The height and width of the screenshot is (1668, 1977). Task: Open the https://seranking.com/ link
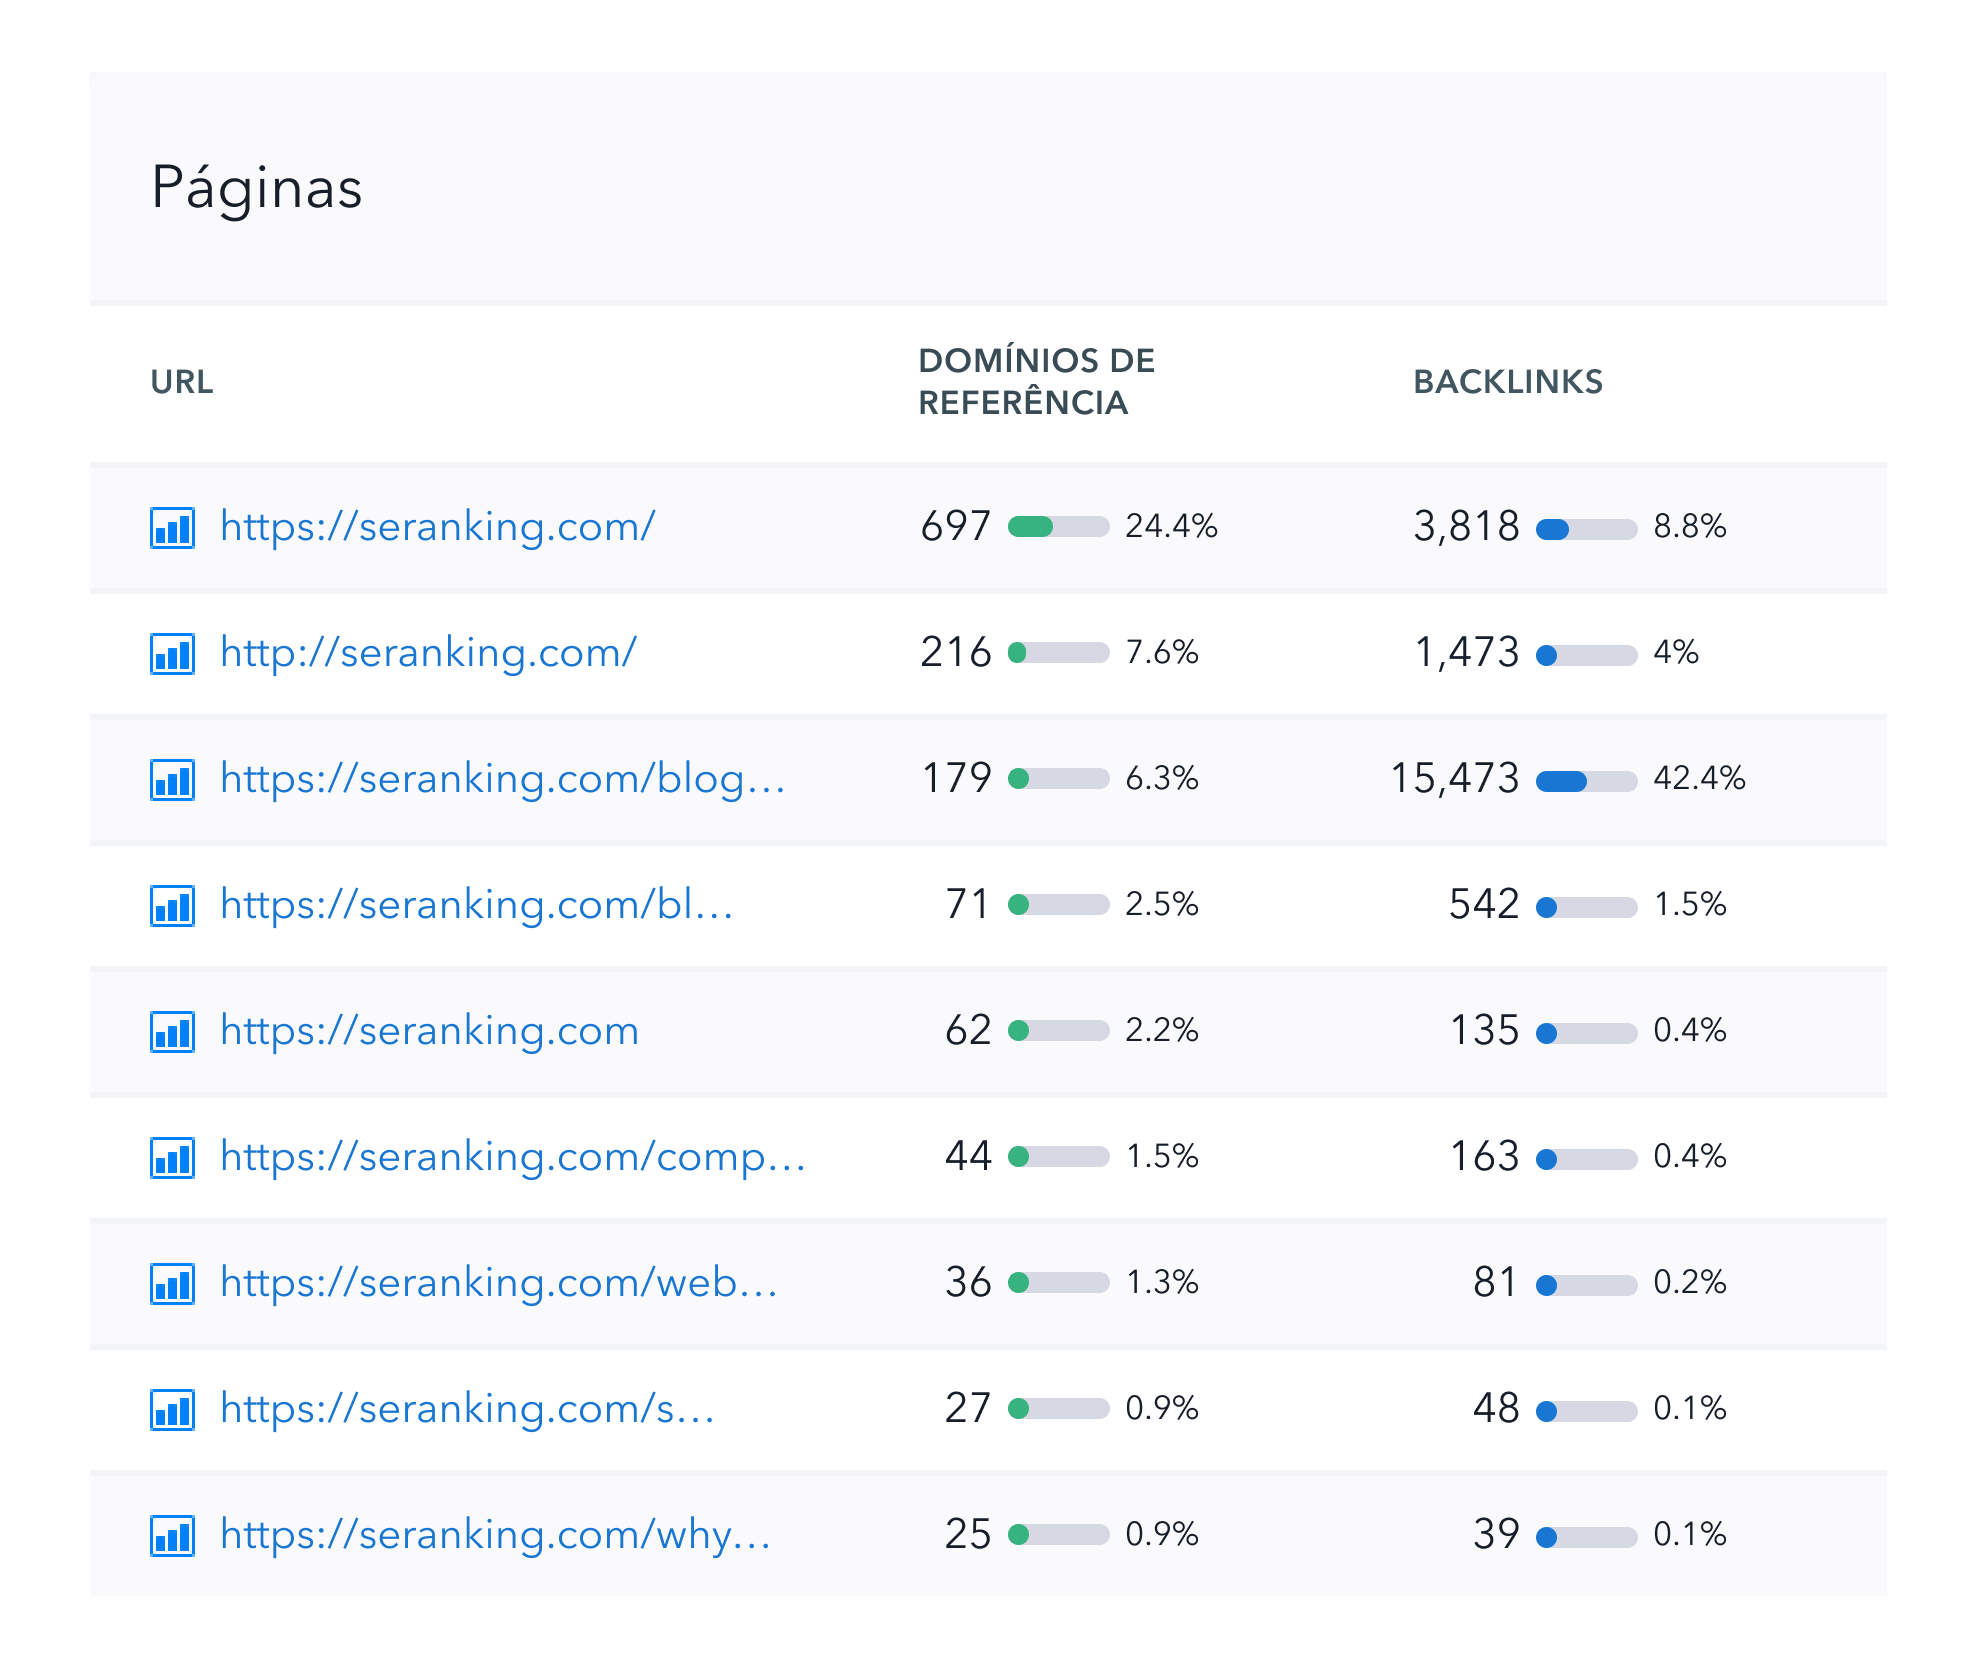(438, 527)
